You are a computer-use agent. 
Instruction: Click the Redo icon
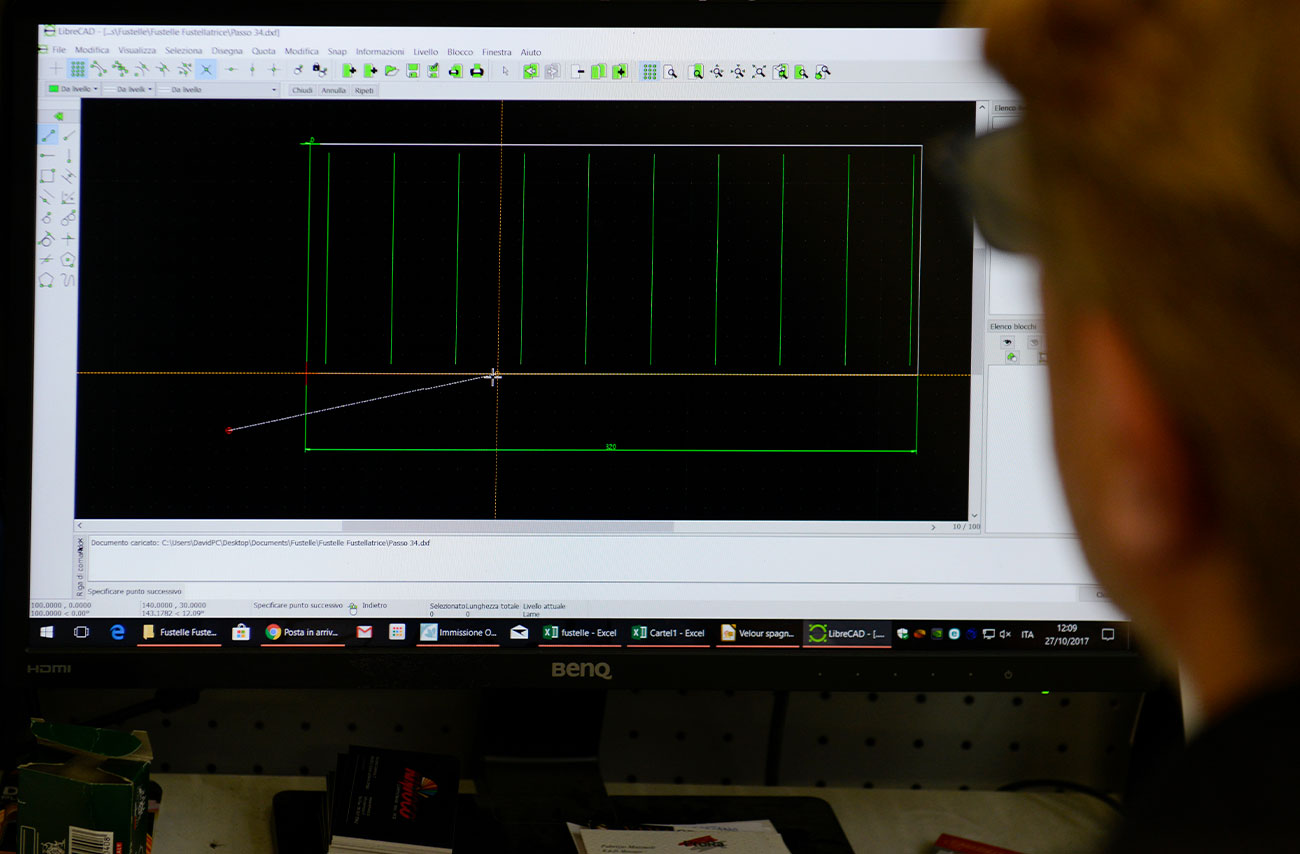pos(552,71)
